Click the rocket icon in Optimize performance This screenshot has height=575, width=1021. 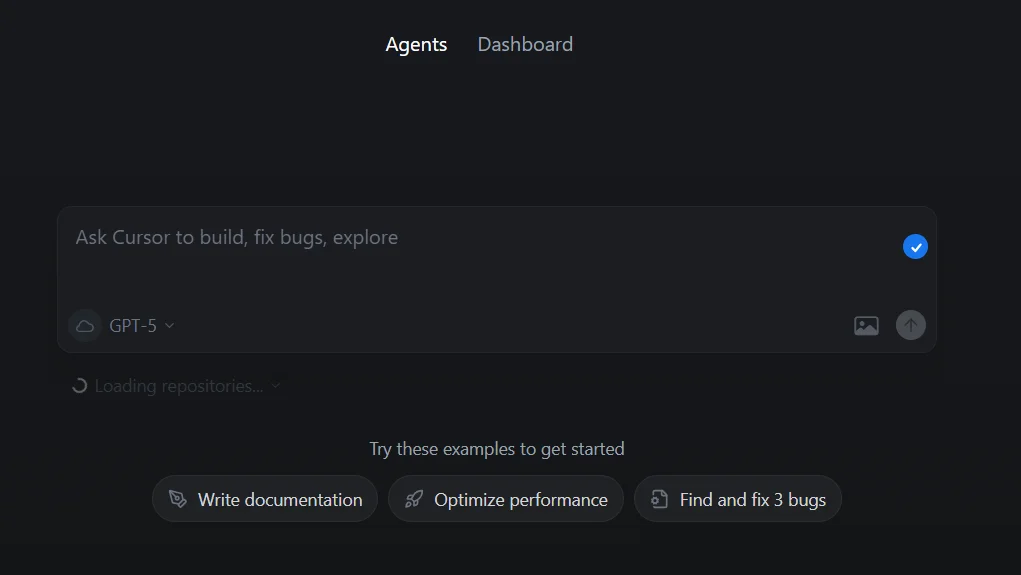(x=414, y=499)
